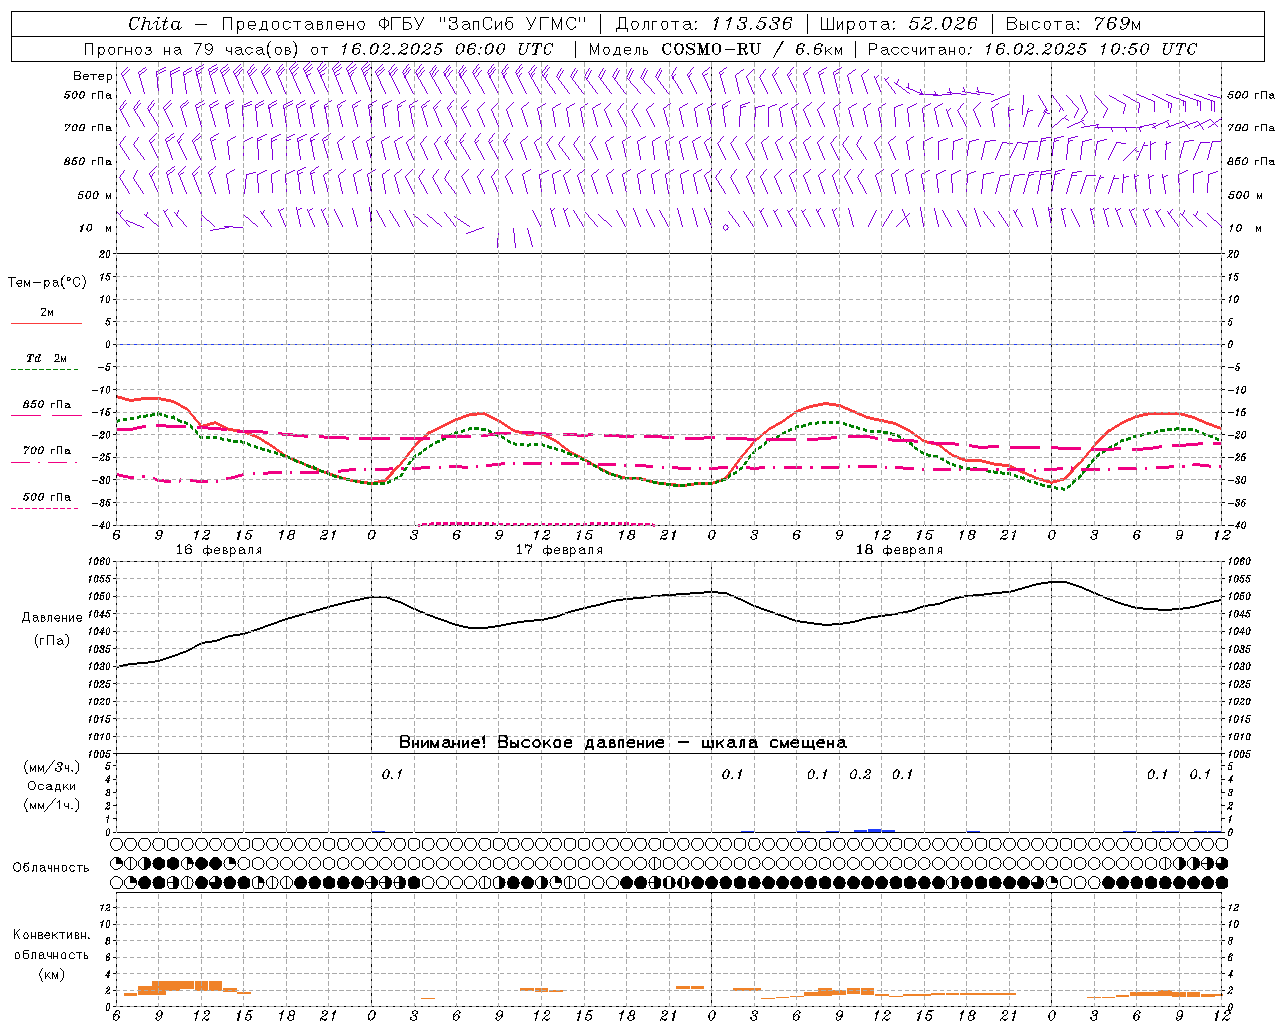Click the "Chita" station title

pos(155,24)
